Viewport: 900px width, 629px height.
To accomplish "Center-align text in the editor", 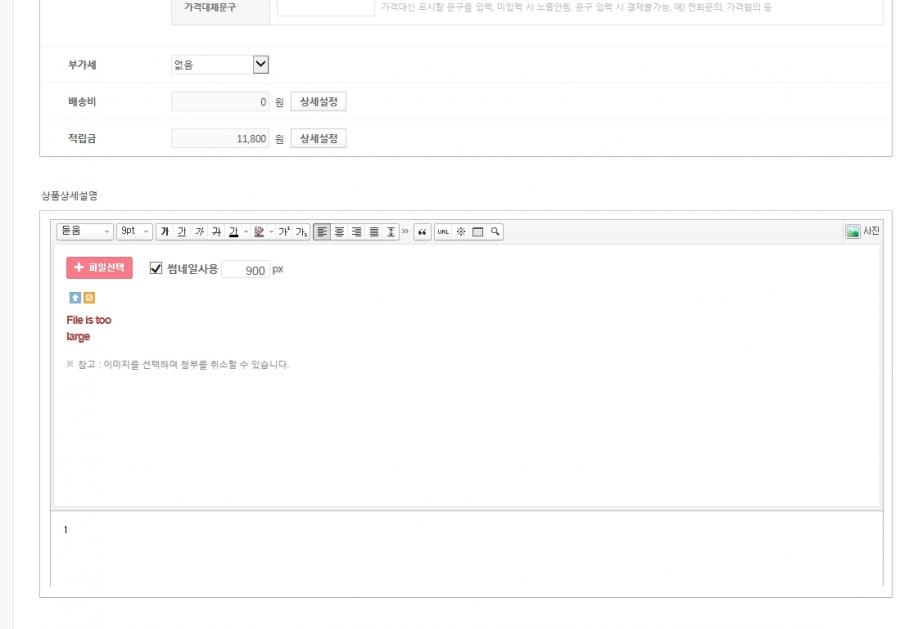I will (339, 232).
